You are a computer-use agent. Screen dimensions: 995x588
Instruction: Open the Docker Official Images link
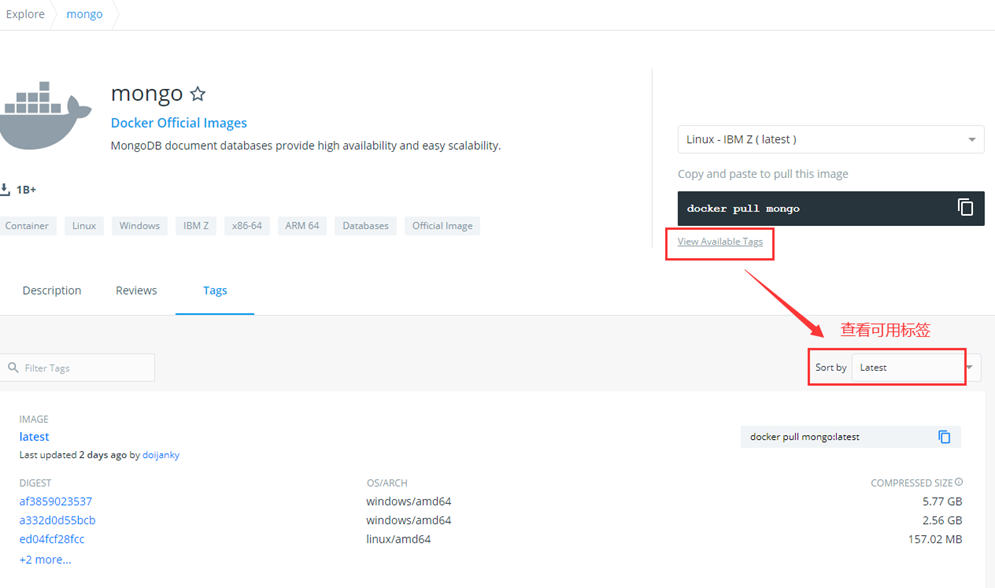tap(179, 123)
